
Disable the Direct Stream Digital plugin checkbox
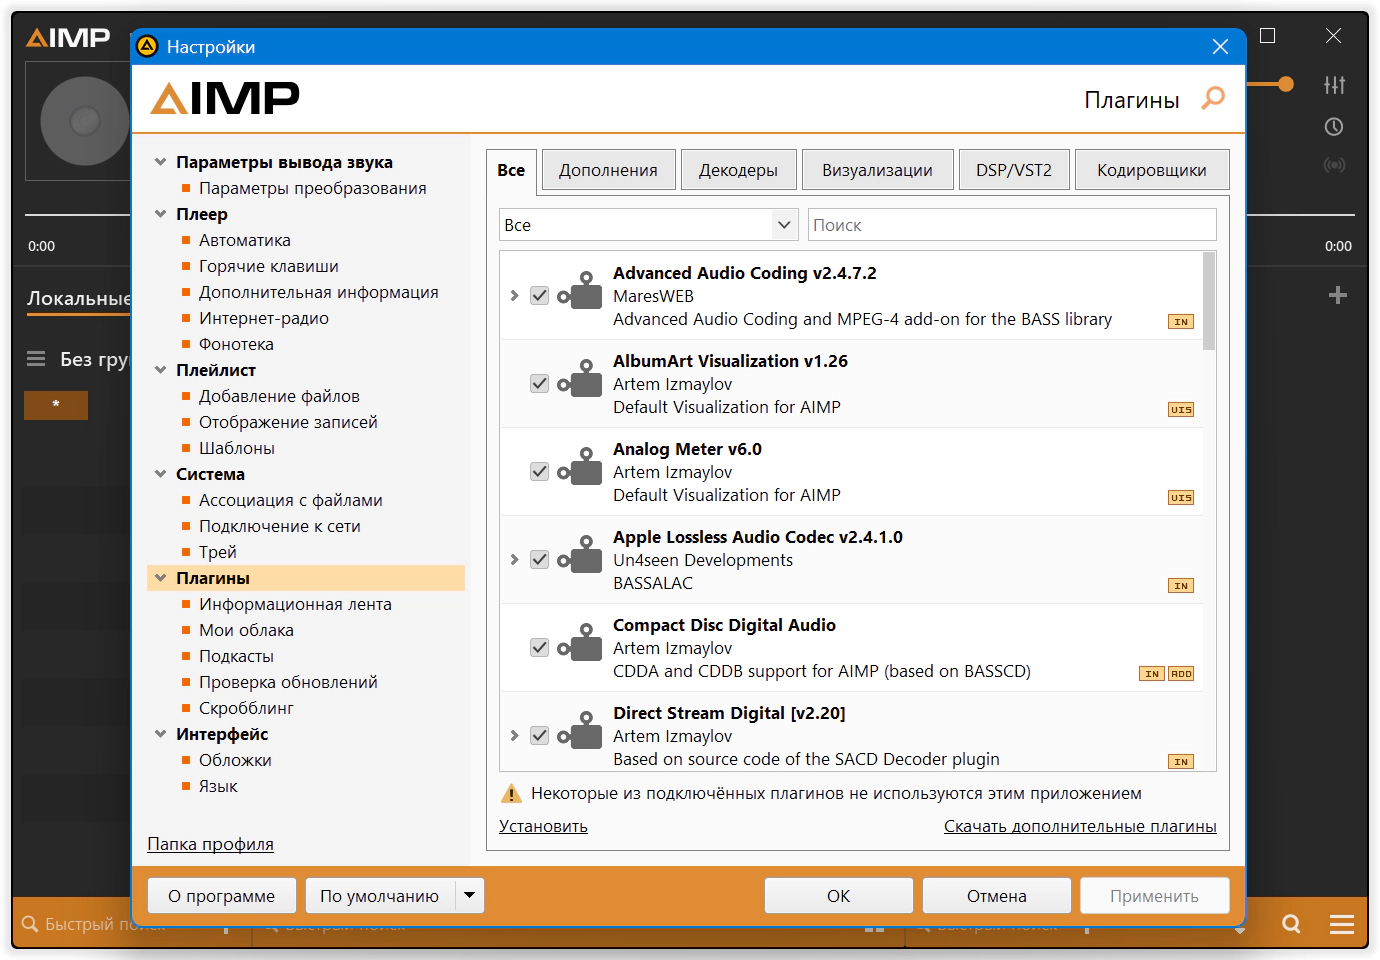pos(540,735)
